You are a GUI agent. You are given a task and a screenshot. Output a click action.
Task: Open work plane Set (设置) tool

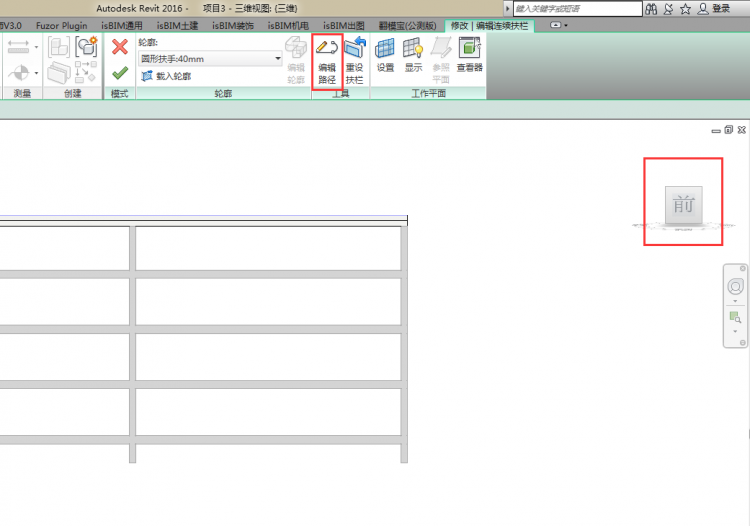(385, 57)
